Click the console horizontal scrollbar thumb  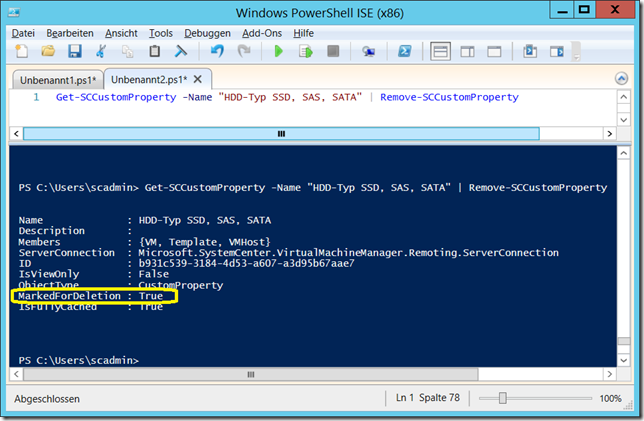(x=251, y=374)
